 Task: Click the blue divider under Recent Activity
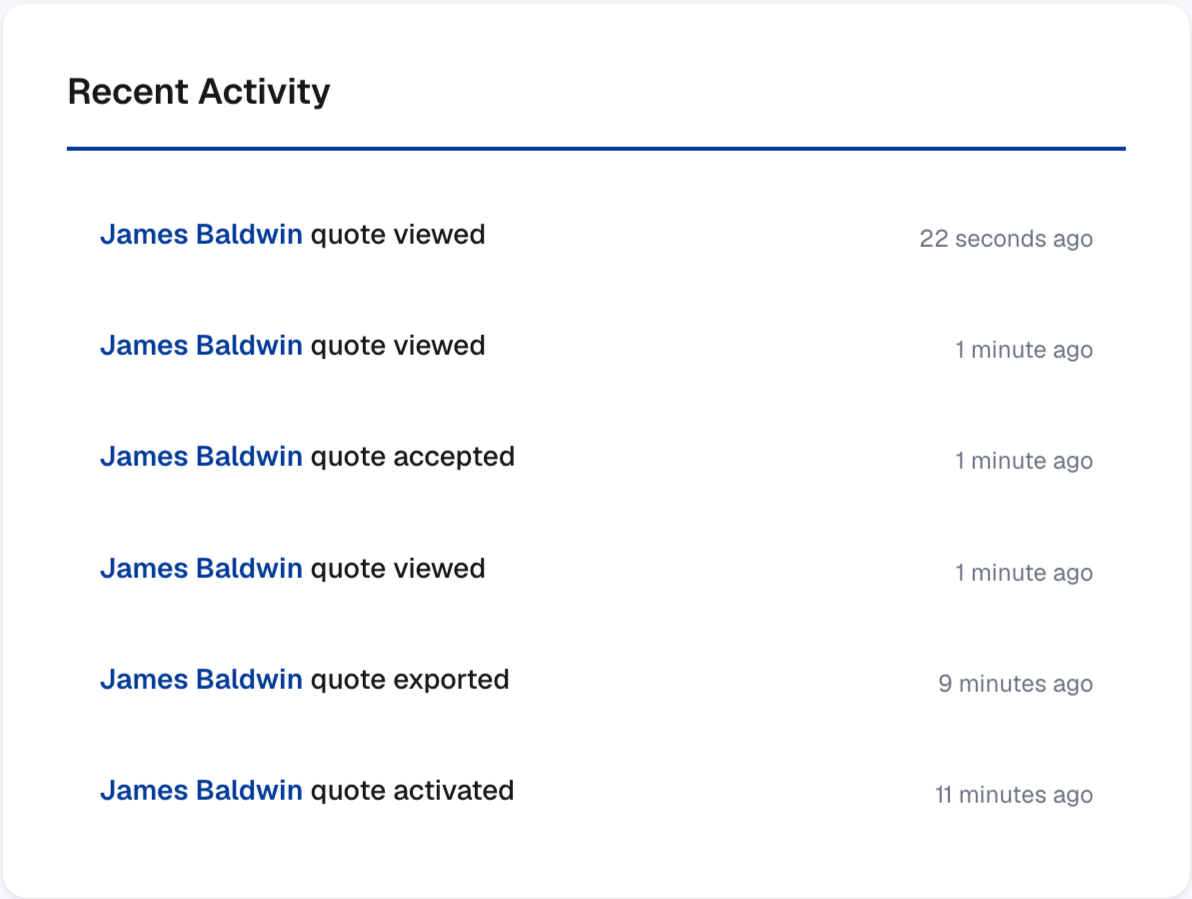pyautogui.click(x=596, y=149)
